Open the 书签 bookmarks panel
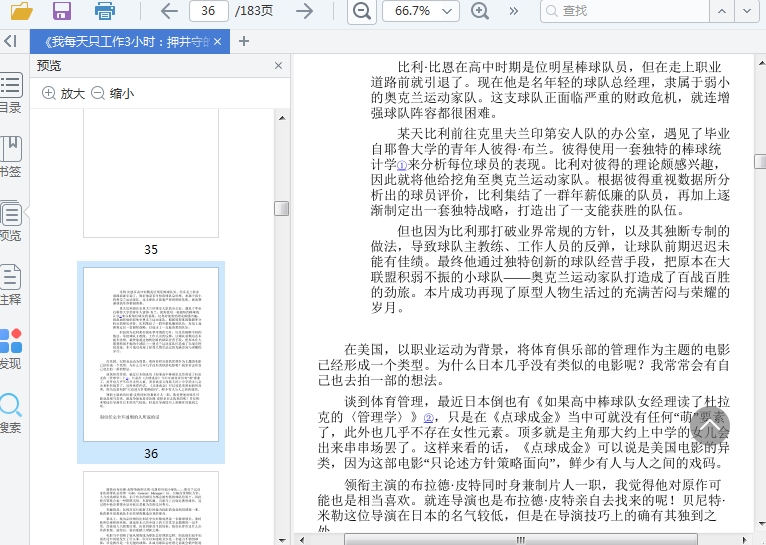Image resolution: width=766 pixels, height=545 pixels. (x=10, y=157)
